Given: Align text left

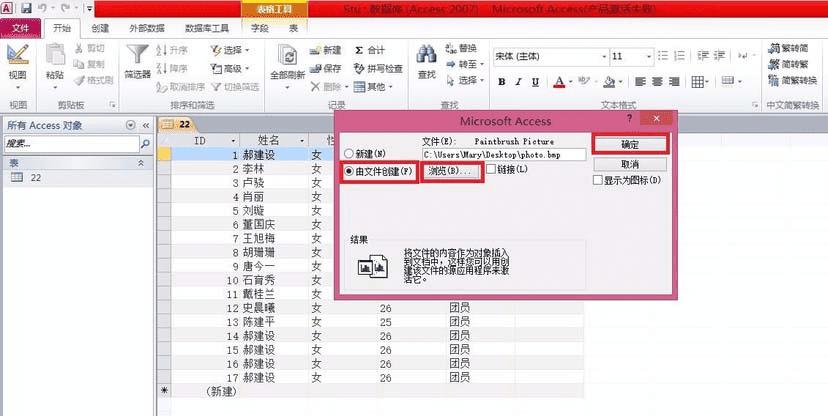Looking at the screenshot, I should tap(641, 82).
